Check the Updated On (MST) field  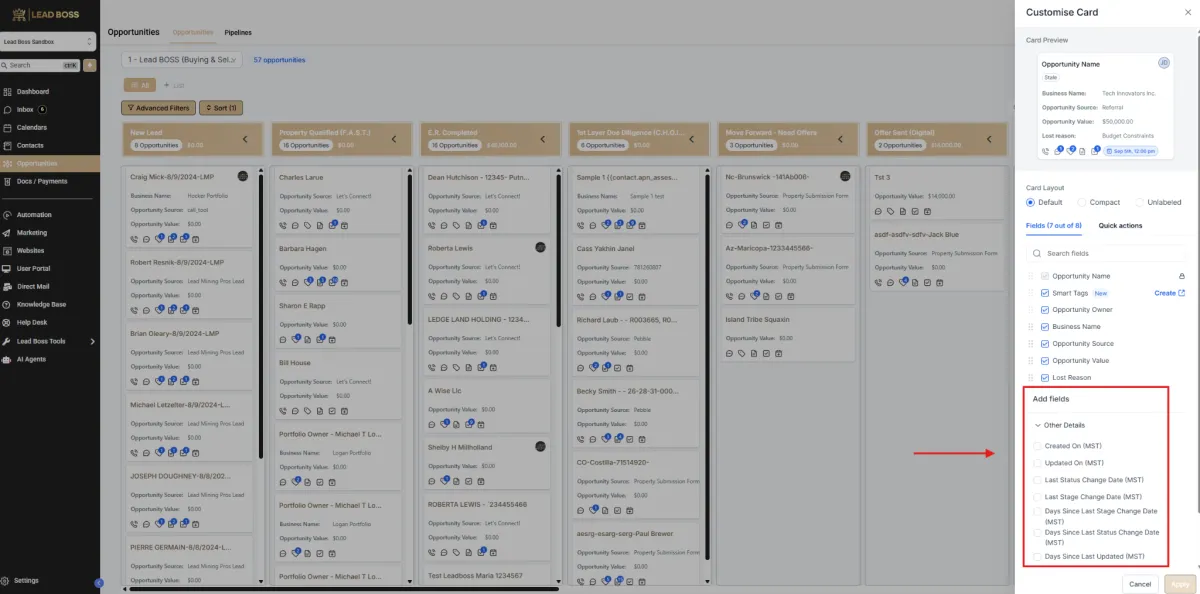(1038, 463)
